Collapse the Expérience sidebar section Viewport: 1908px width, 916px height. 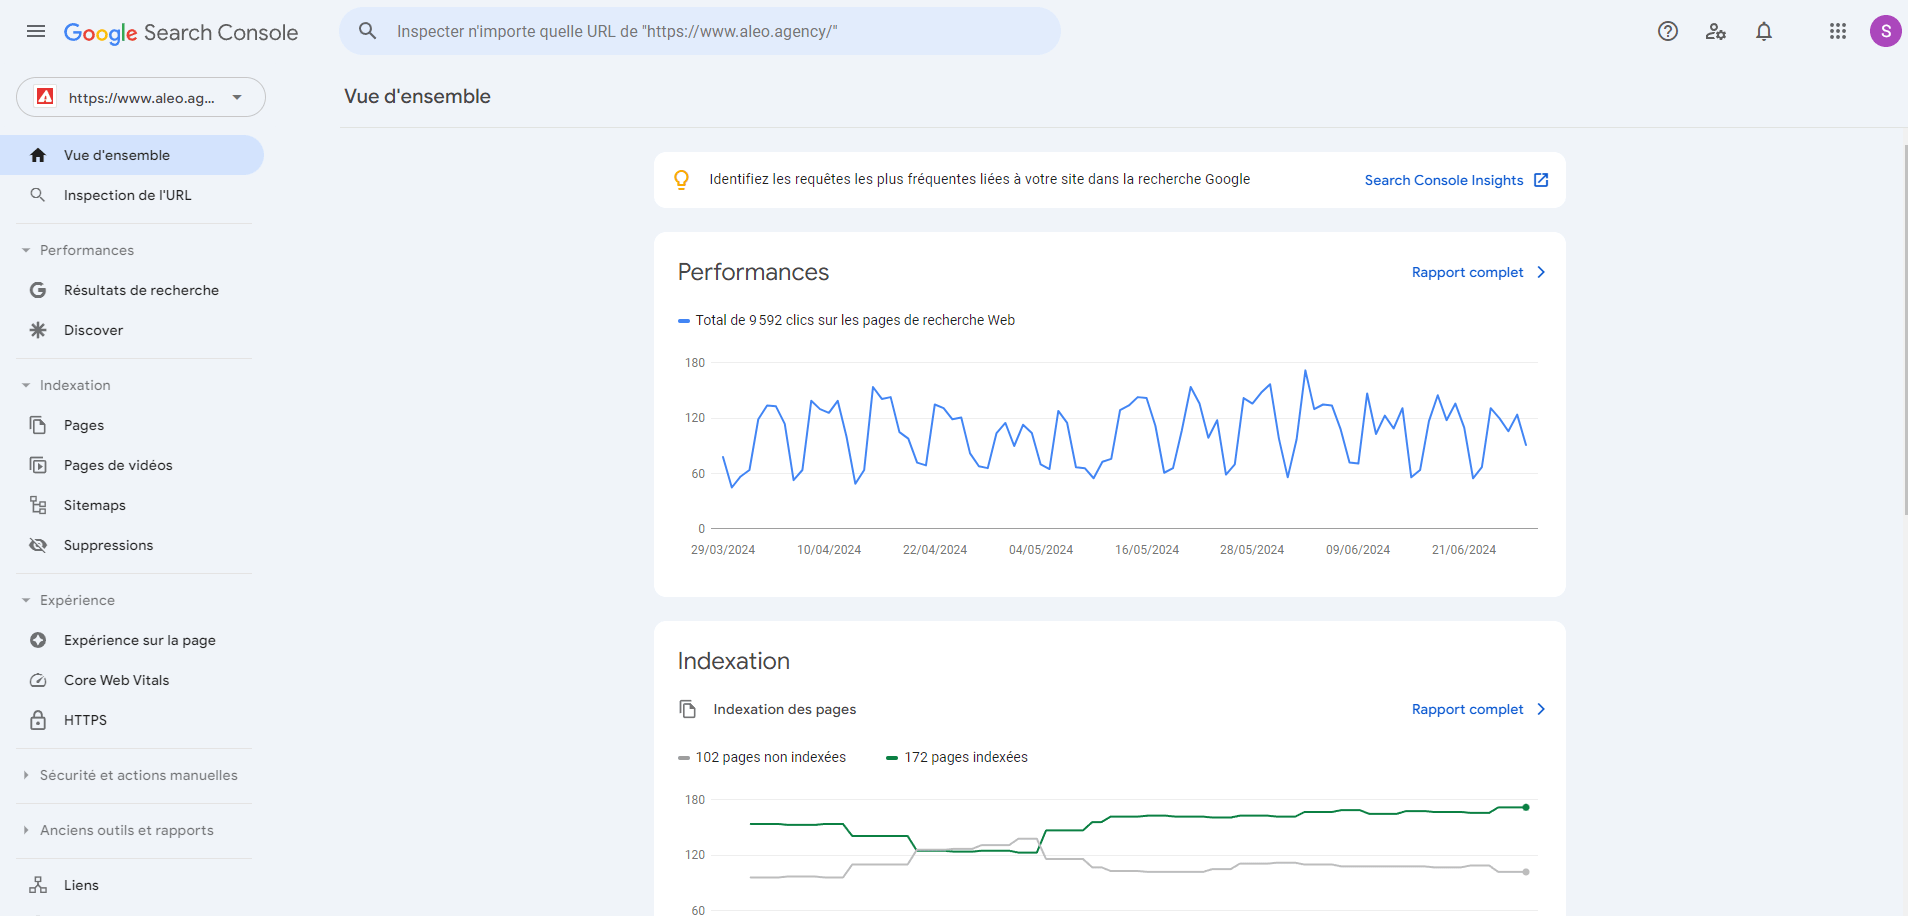pos(26,600)
